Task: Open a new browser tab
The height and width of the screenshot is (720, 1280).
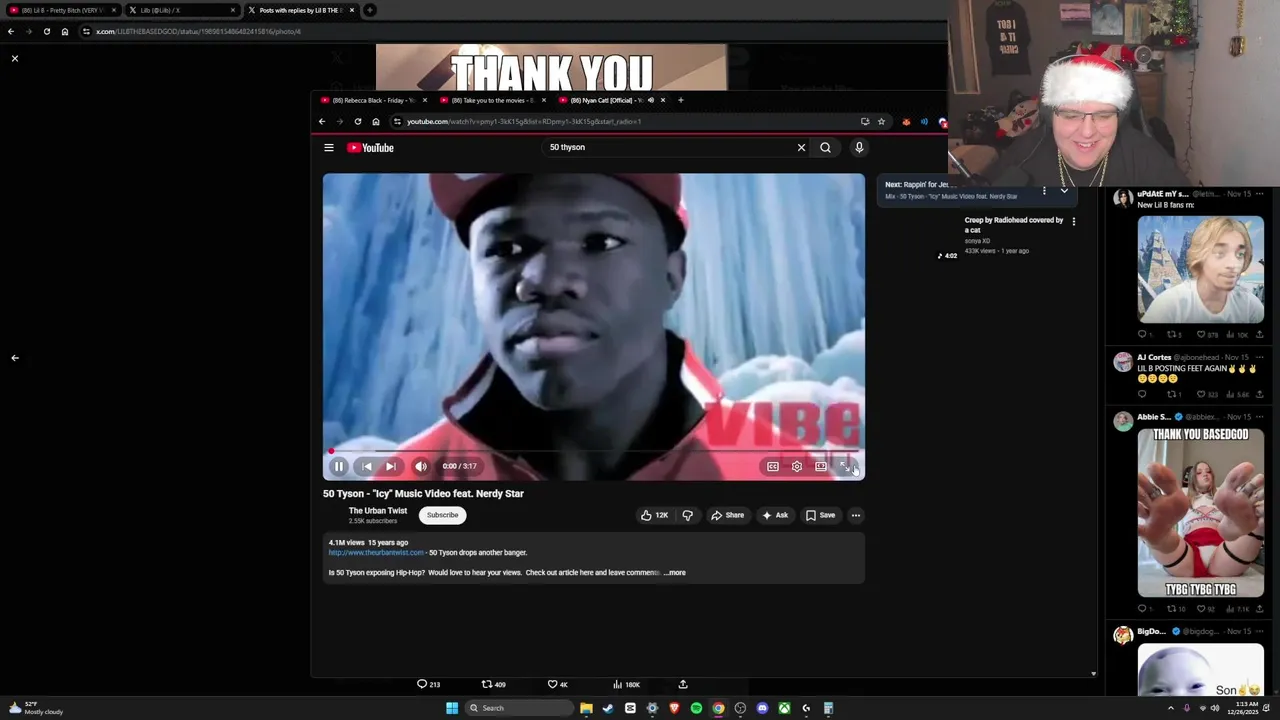Action: pos(370,10)
